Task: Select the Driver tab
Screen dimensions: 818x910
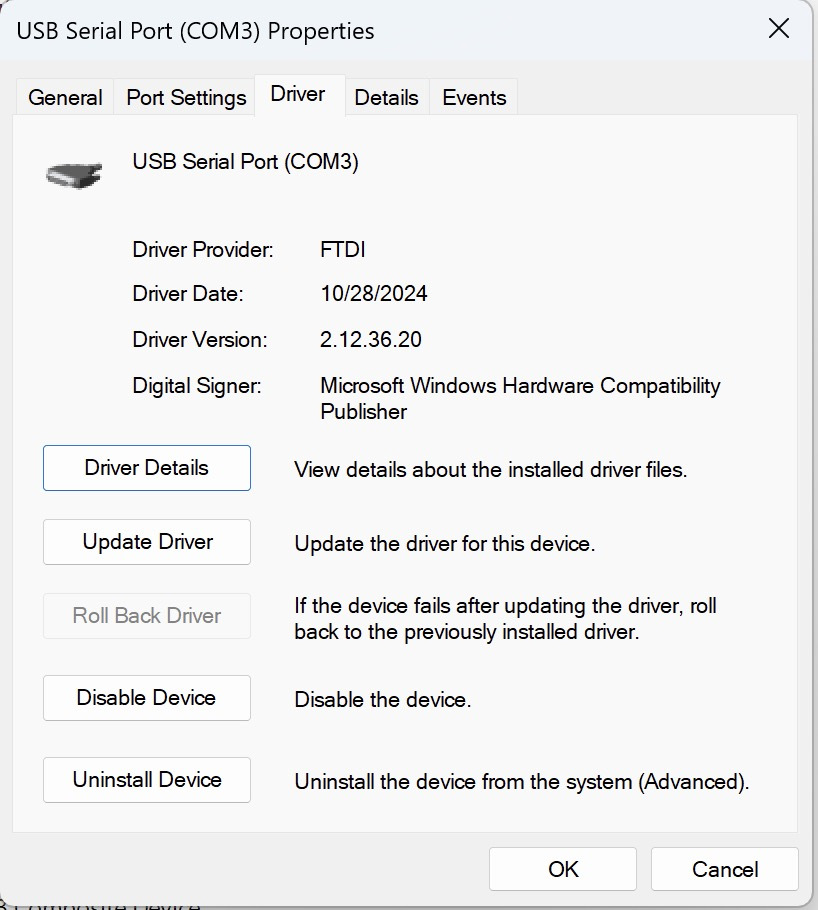Action: pos(298,95)
